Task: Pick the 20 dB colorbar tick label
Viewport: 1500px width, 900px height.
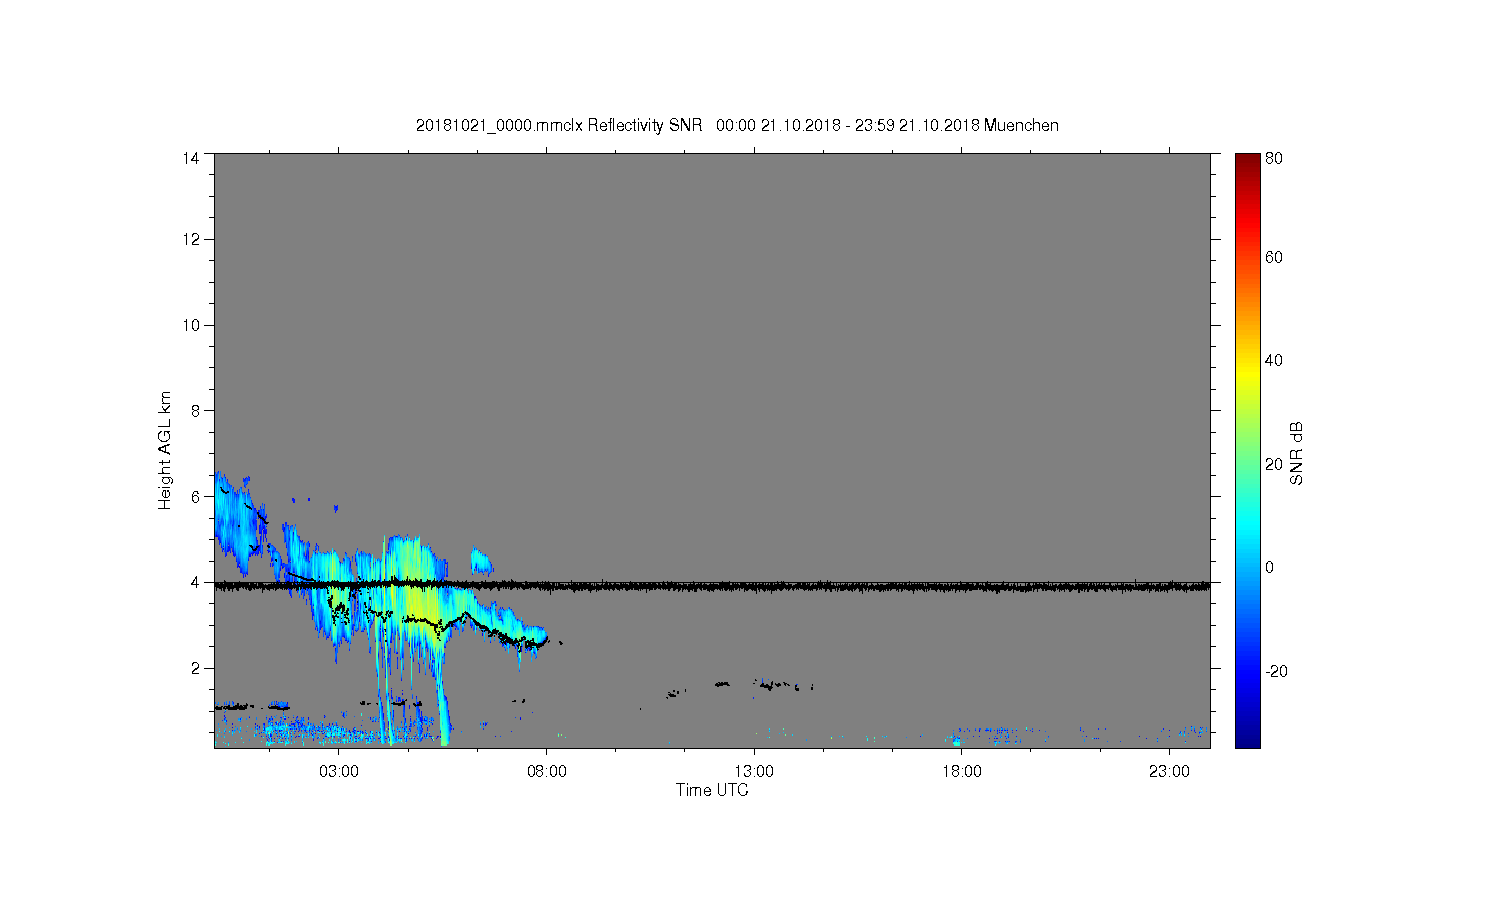Action: click(1274, 464)
